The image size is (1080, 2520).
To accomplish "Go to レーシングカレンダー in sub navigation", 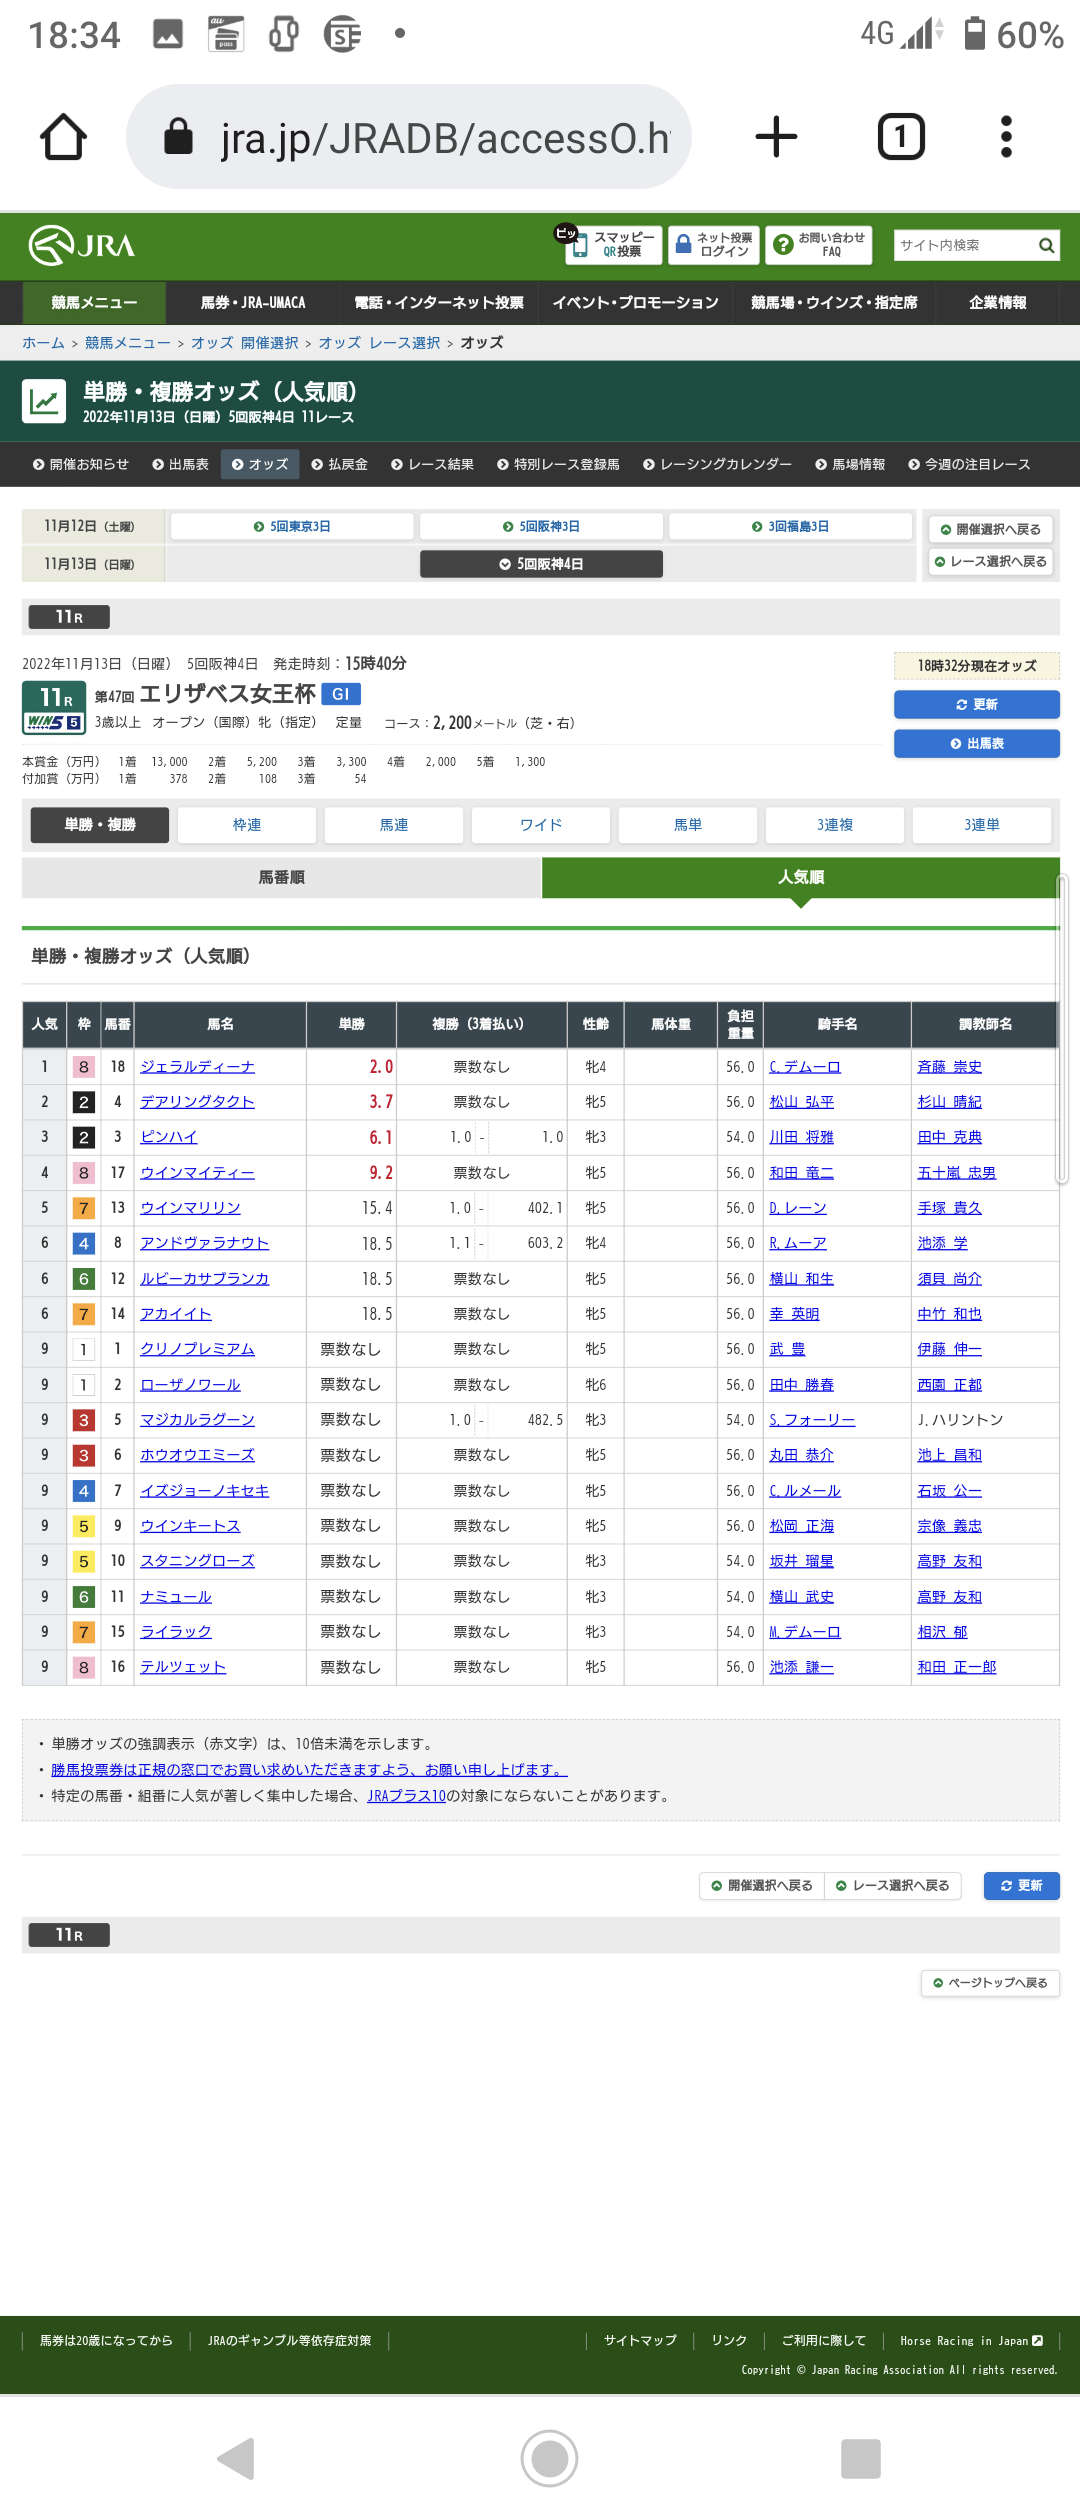I will pos(717,464).
